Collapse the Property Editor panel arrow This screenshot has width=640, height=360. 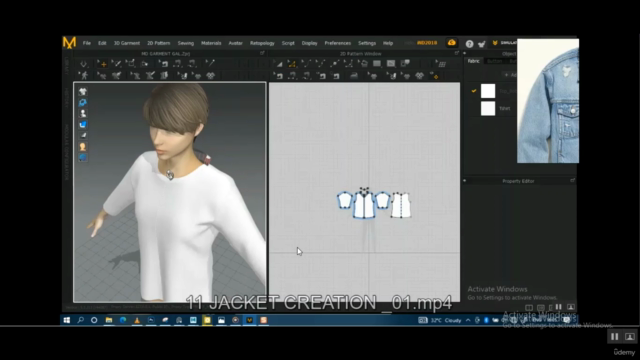(x=465, y=180)
